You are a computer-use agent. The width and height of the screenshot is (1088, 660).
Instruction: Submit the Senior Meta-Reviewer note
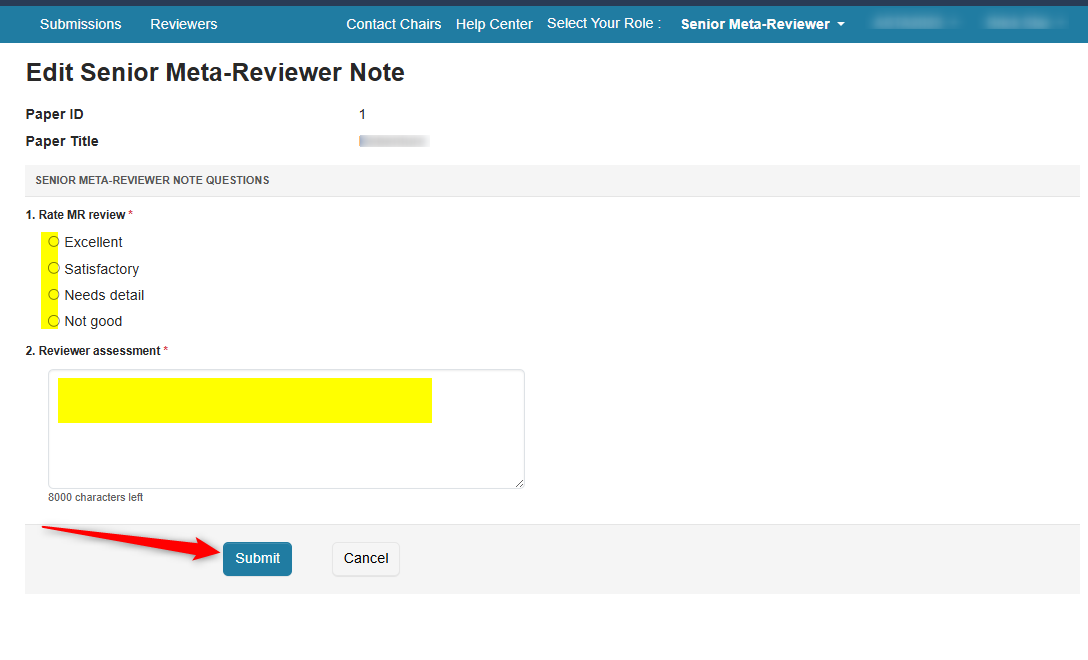[x=257, y=558]
